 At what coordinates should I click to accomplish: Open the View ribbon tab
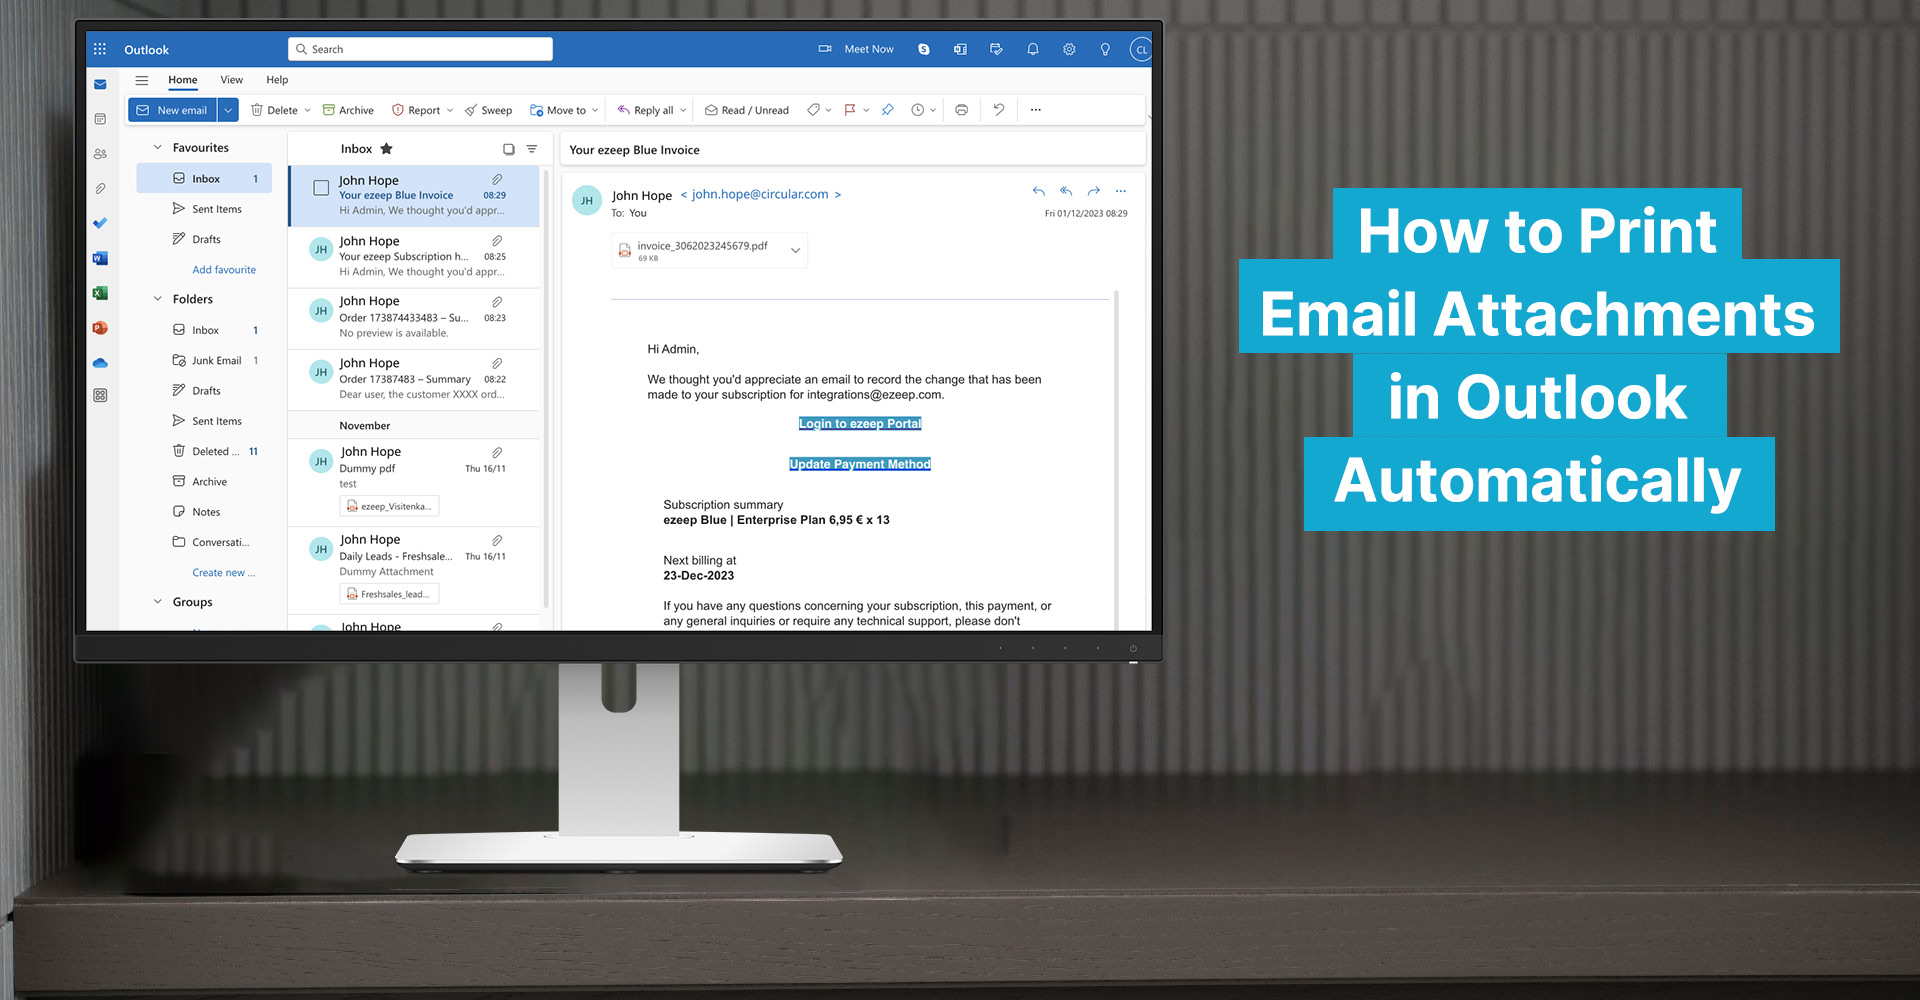coord(232,80)
